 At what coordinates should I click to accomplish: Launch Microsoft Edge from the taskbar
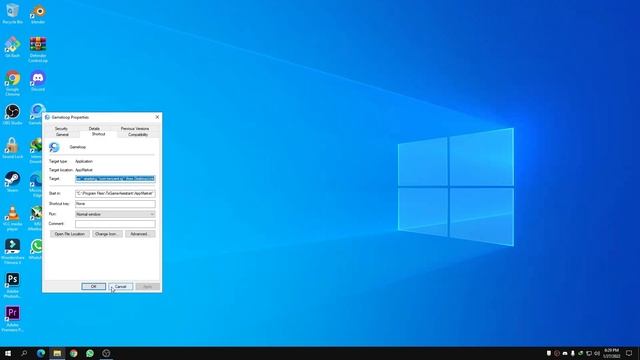click(41, 353)
